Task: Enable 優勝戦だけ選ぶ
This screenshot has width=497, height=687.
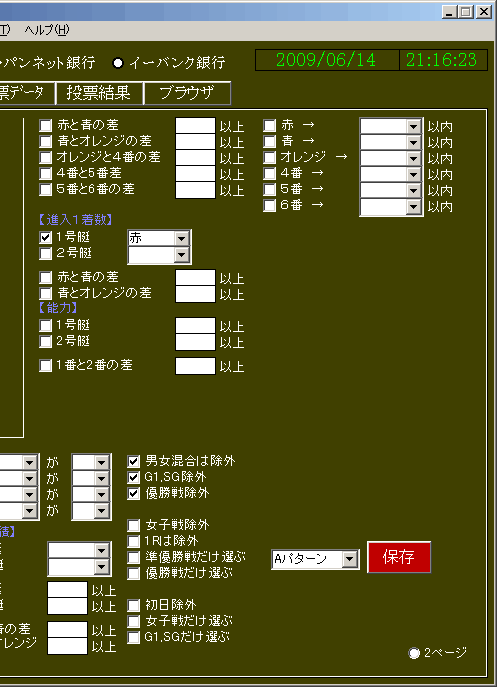Action: coord(134,574)
